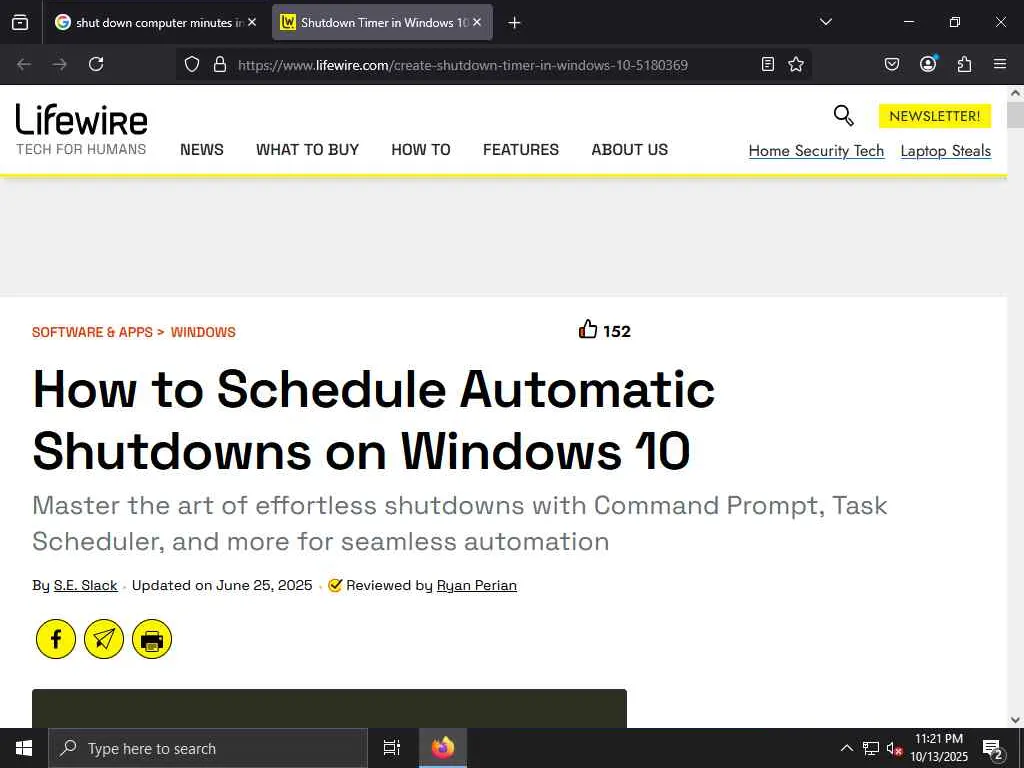Close the Shutdown Timer Lifewire tab
1024x768 pixels.
(x=477, y=22)
